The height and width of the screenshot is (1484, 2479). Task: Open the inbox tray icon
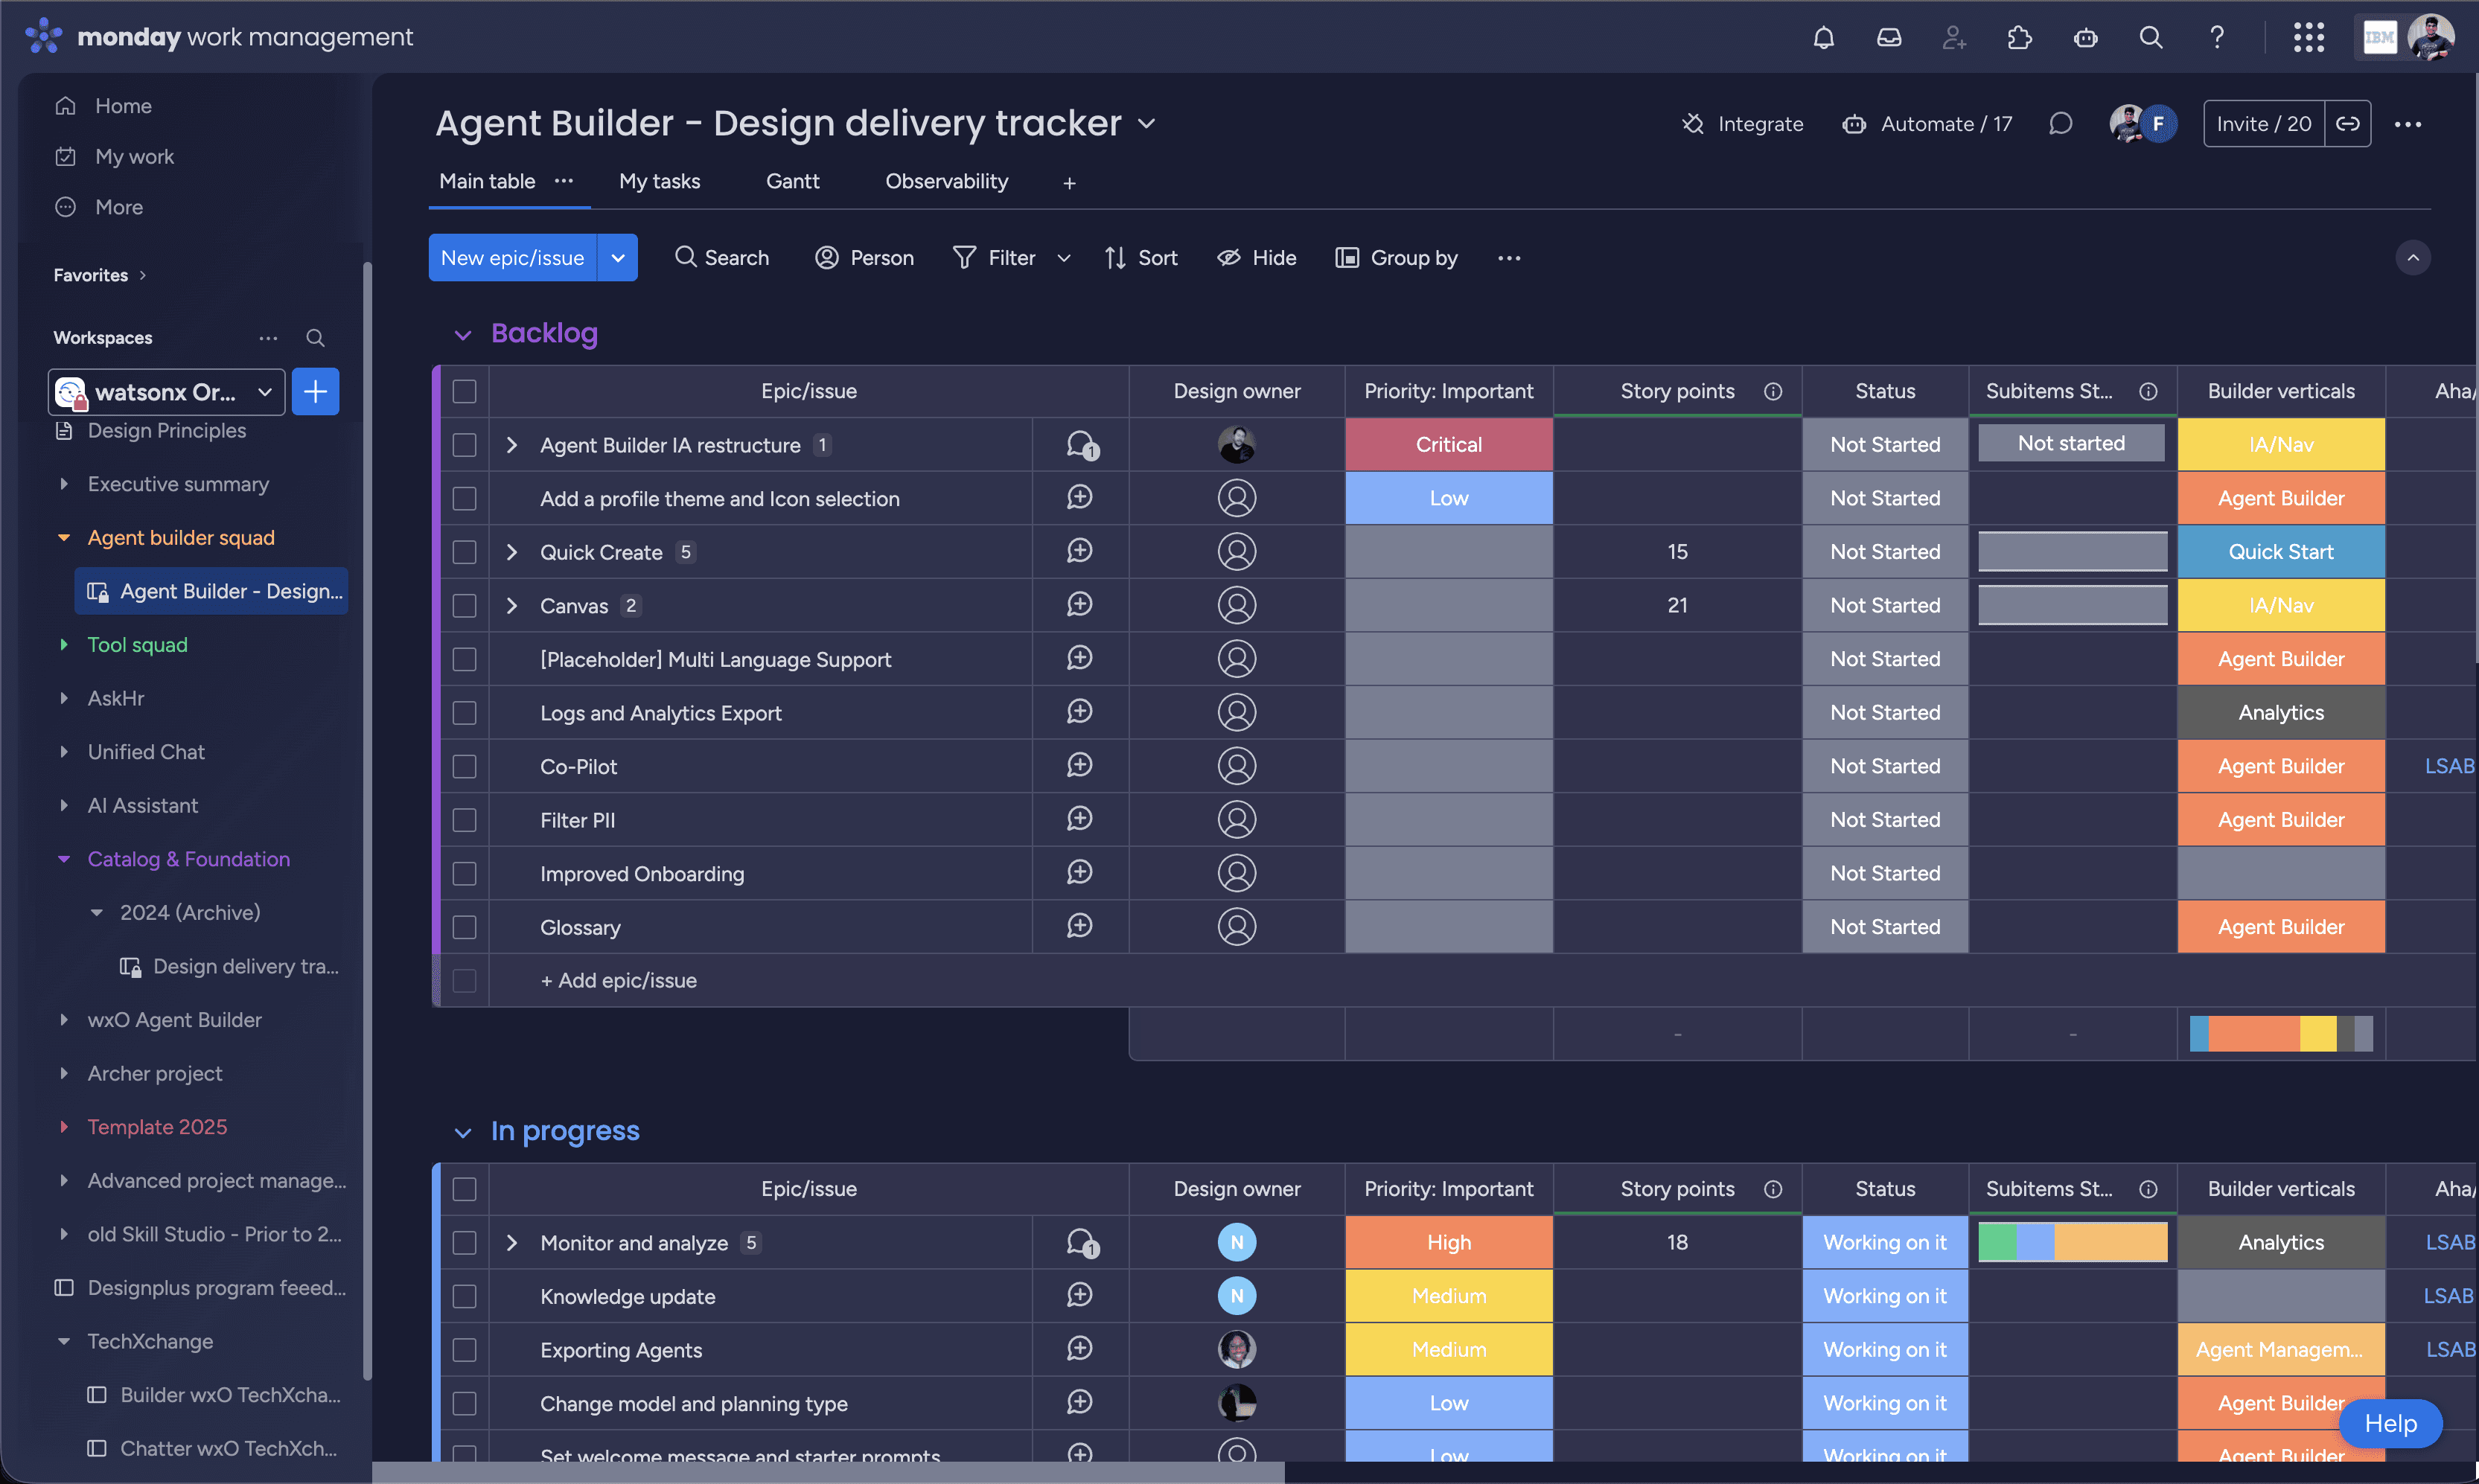coord(1888,38)
